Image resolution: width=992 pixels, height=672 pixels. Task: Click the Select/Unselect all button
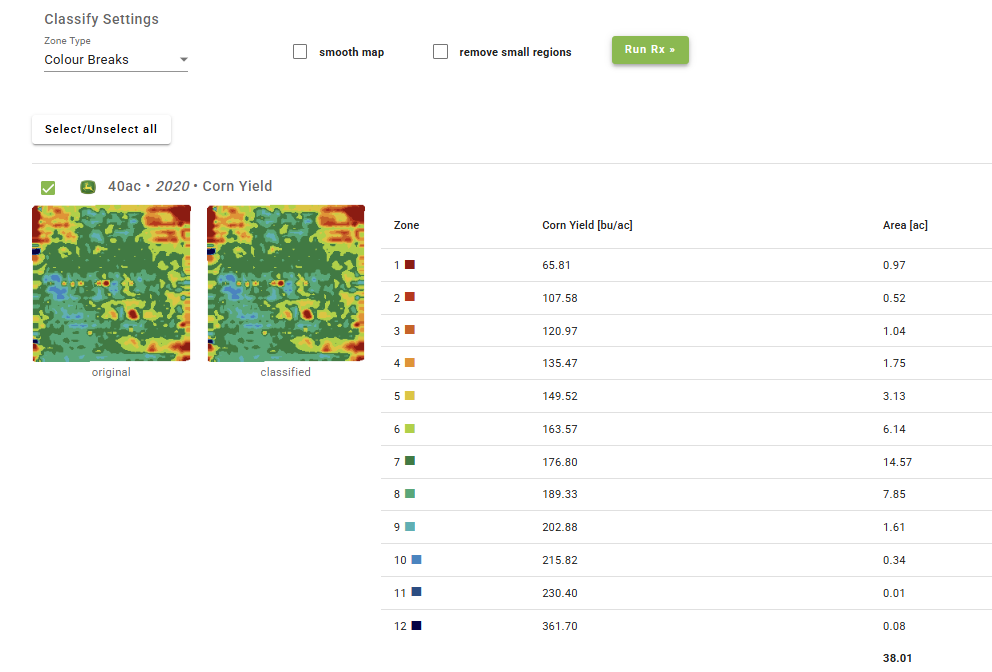click(101, 129)
